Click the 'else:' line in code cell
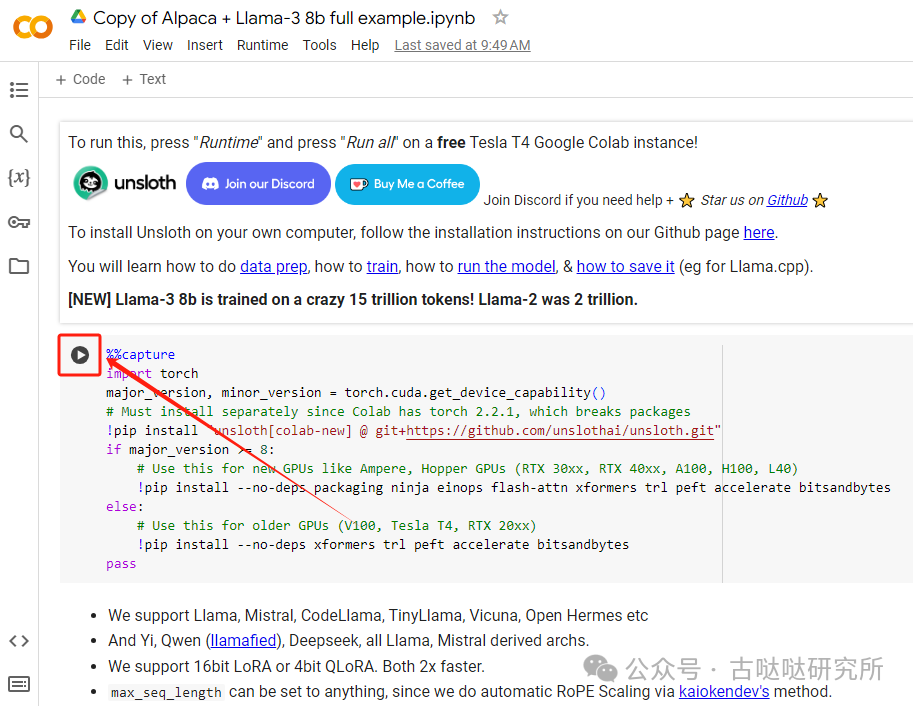Image resolution: width=913 pixels, height=706 pixels. pos(125,507)
